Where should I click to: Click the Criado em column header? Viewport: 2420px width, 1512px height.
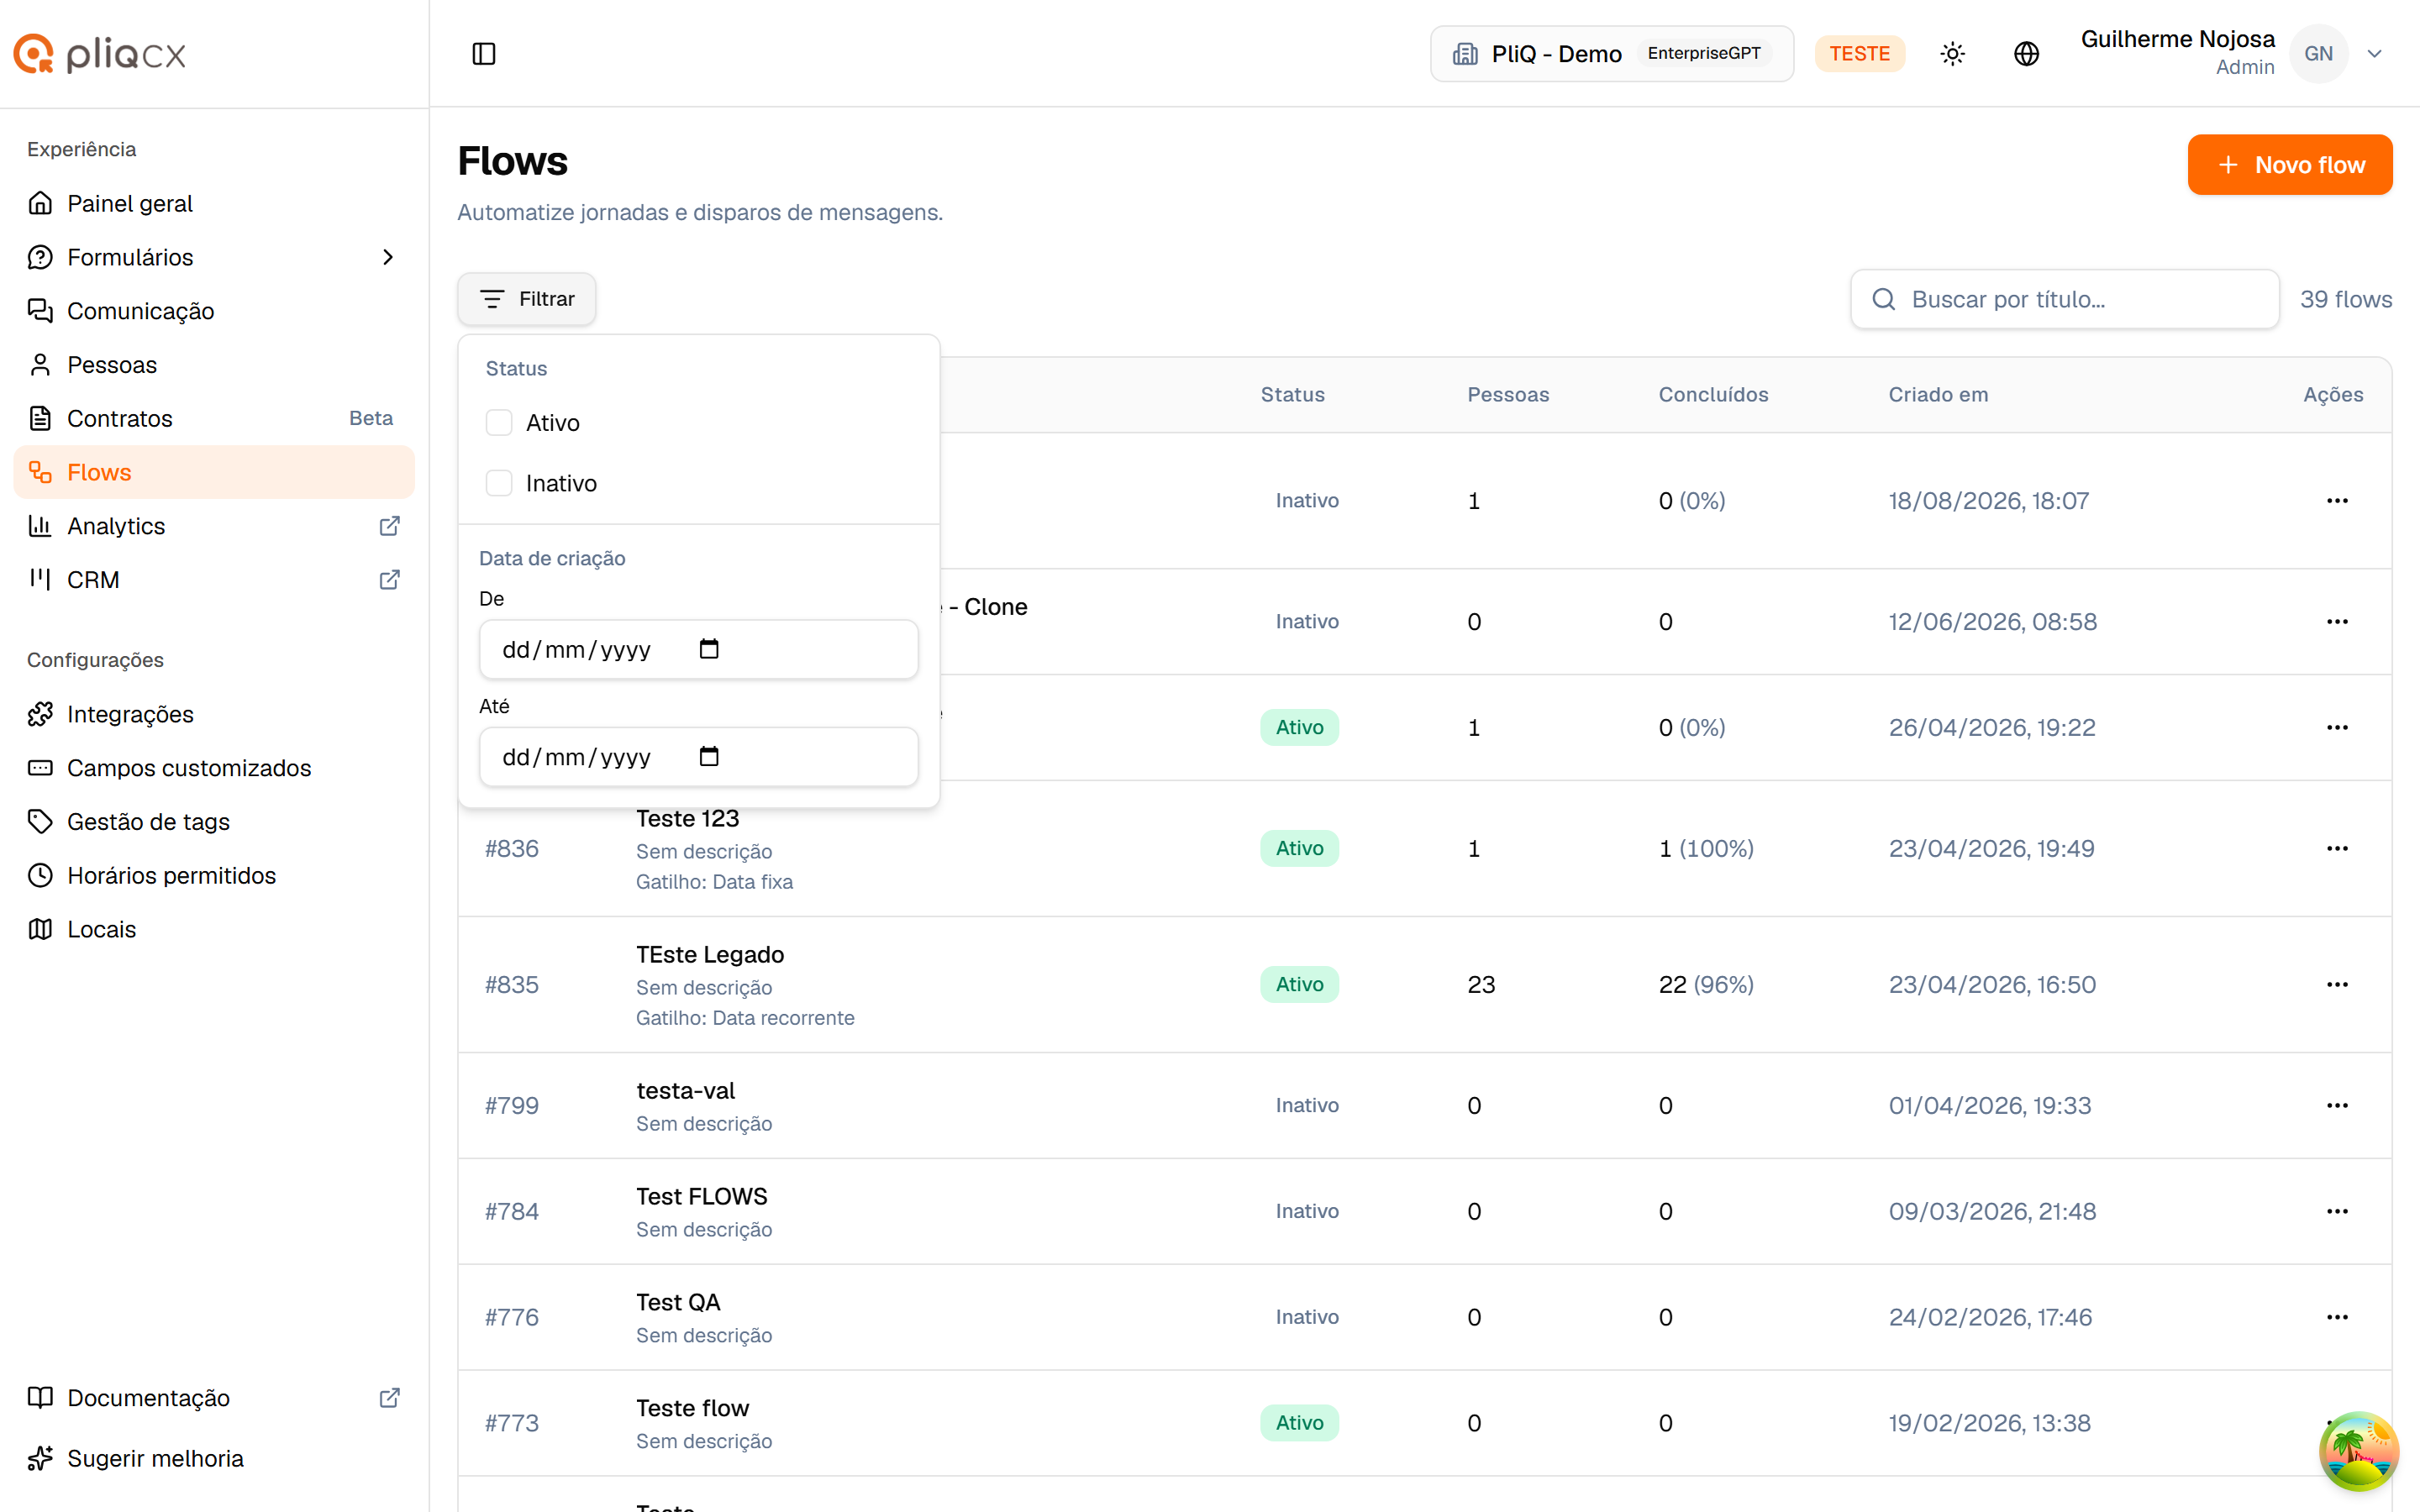click(1938, 395)
